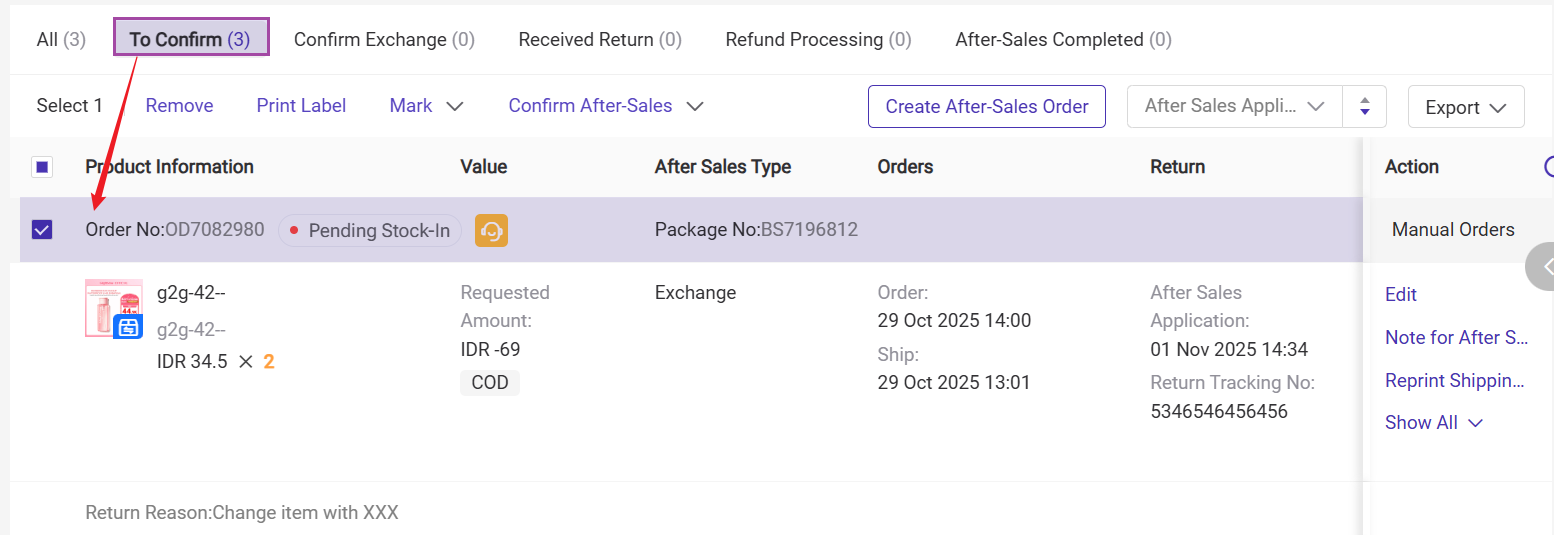Click Create After-Sales Order button
The image size is (1554, 535).
[986, 107]
